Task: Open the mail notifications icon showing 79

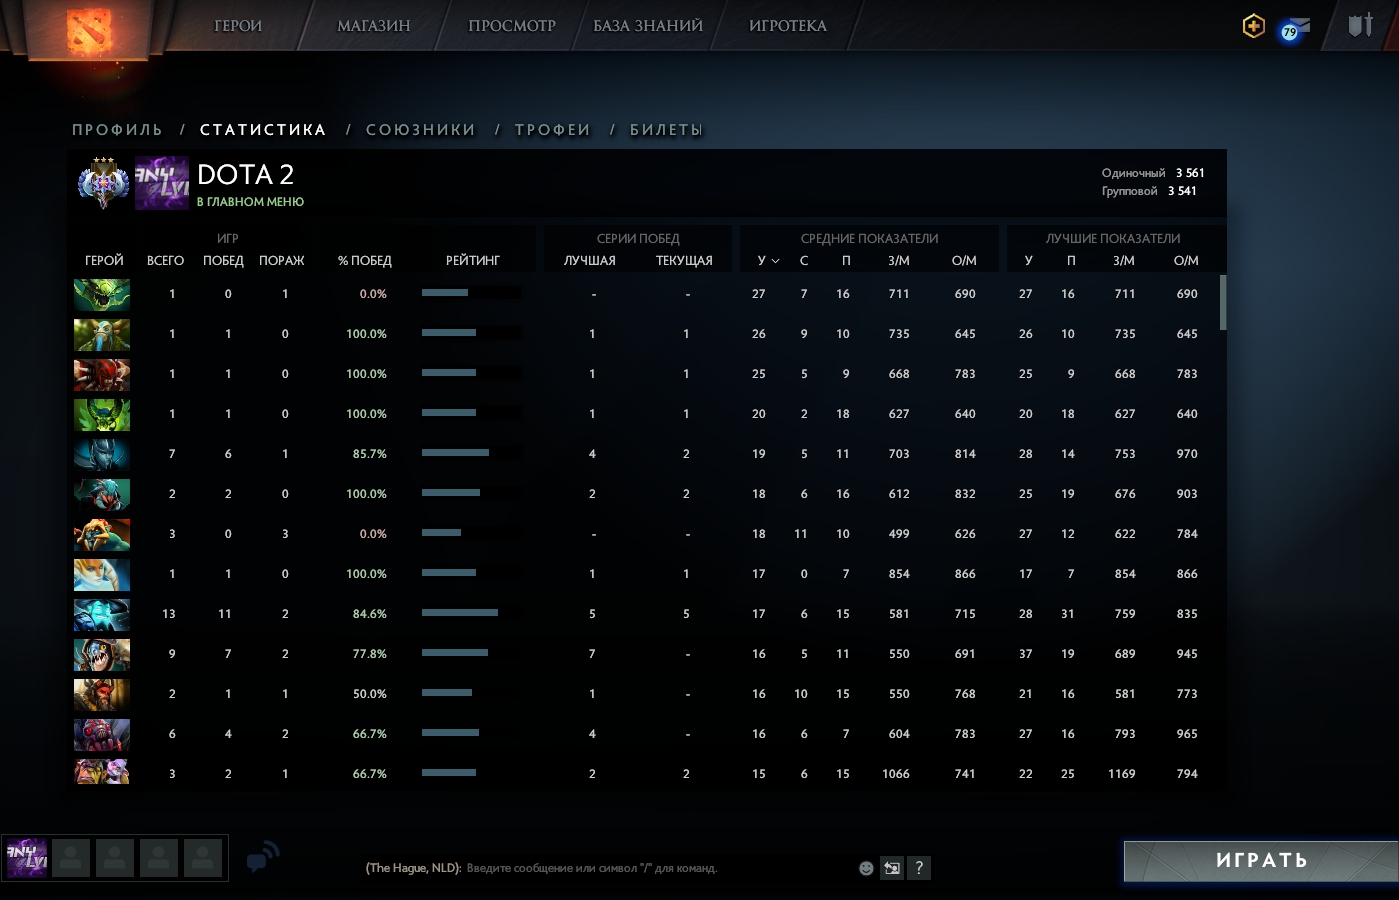Action: coord(1295,29)
